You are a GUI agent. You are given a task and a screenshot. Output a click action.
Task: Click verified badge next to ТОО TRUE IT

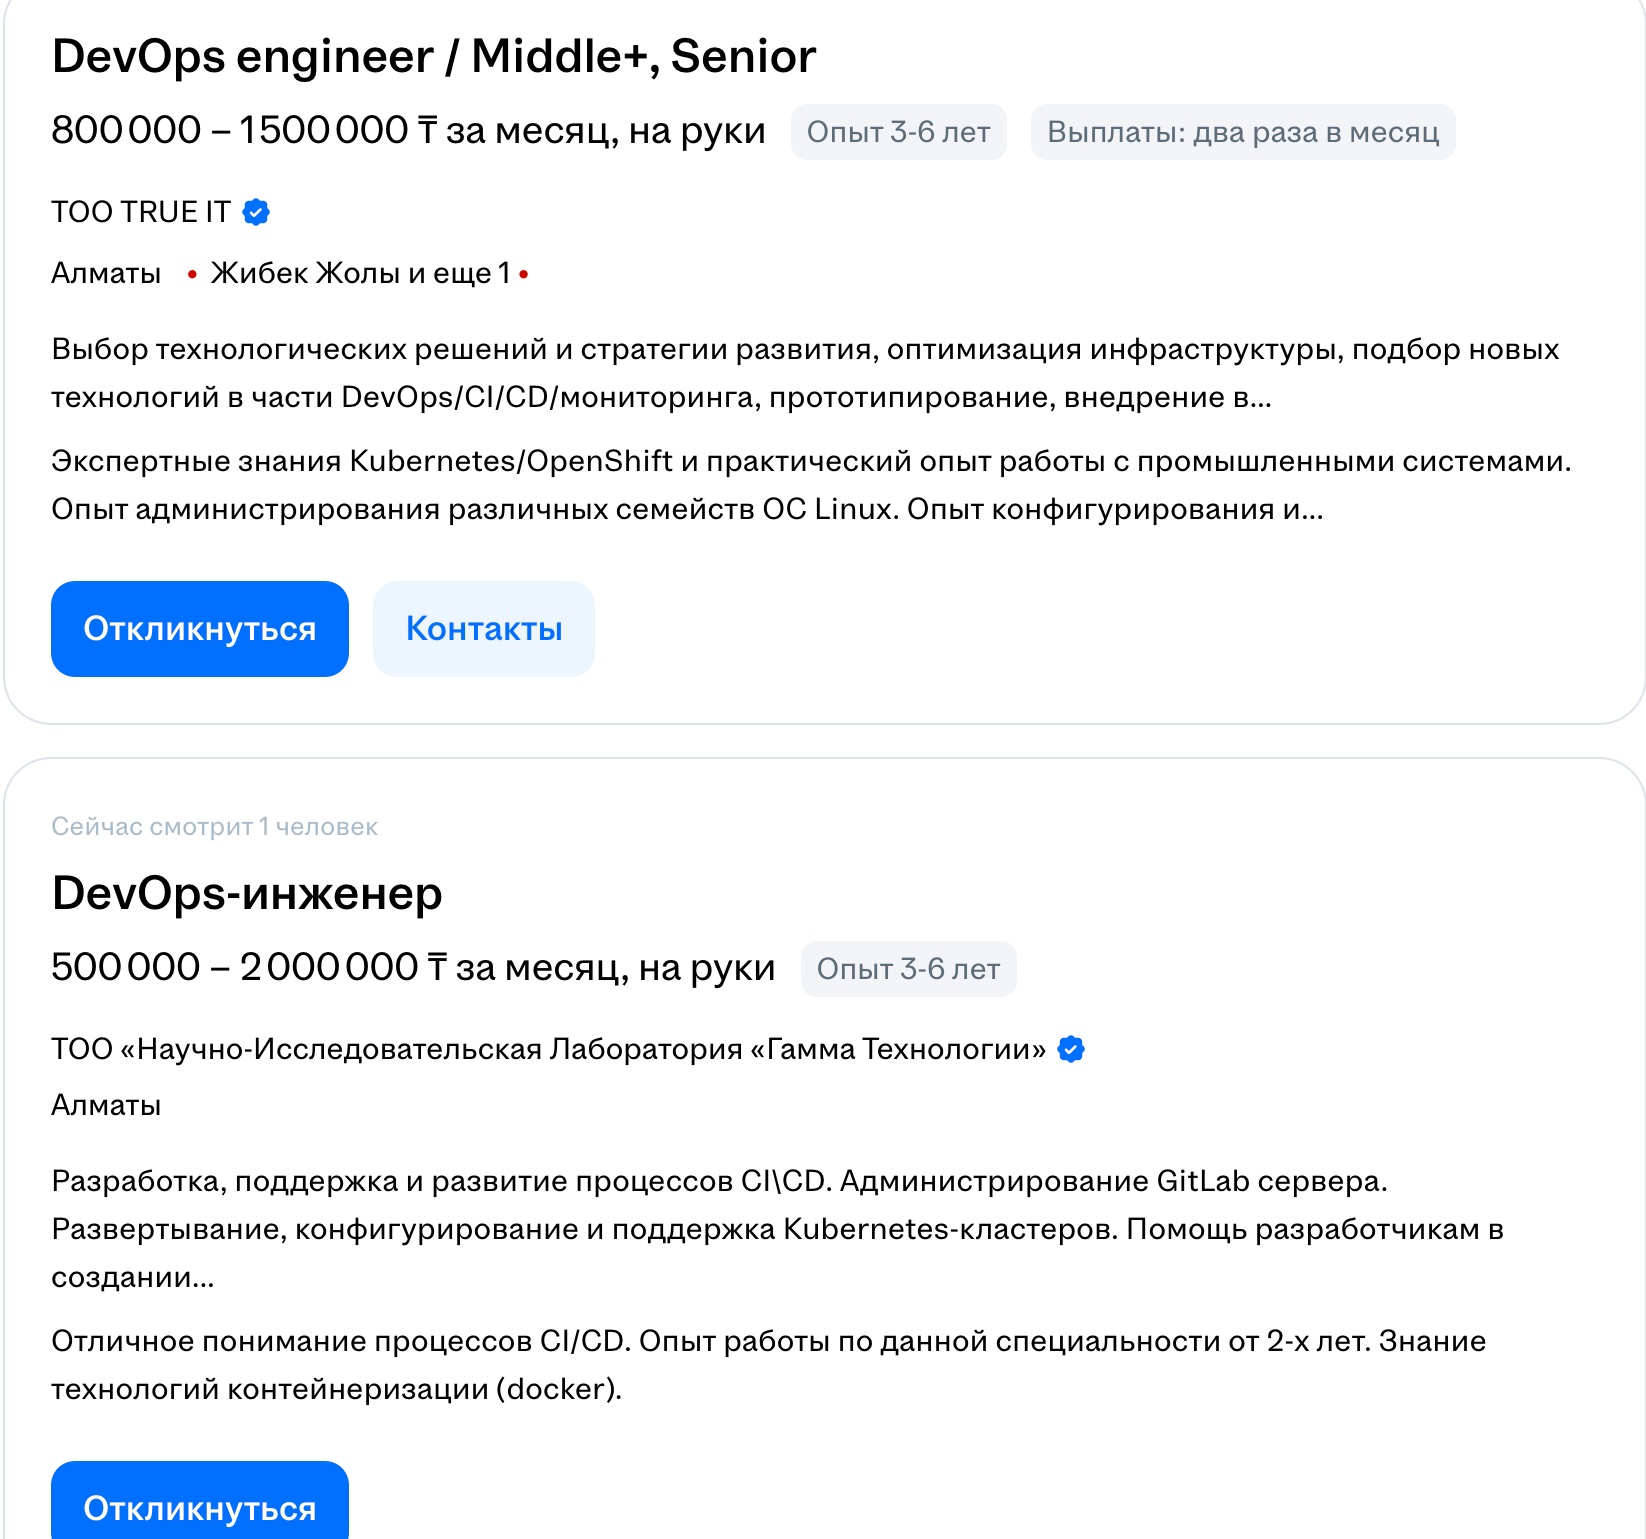coord(256,212)
